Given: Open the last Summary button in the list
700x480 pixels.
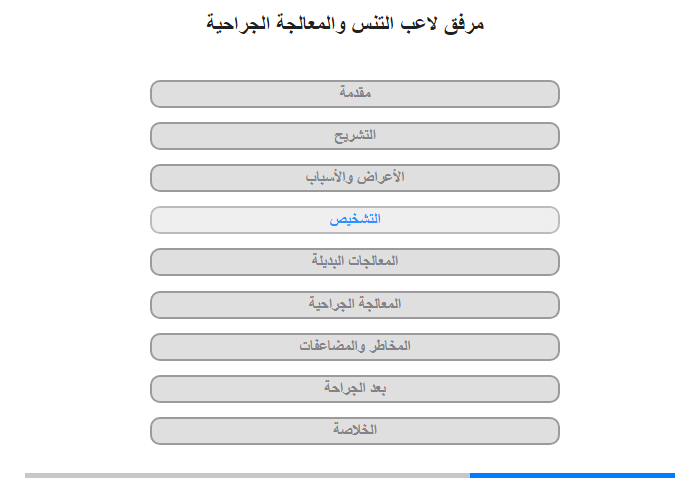Looking at the screenshot, I should [x=355, y=430].
